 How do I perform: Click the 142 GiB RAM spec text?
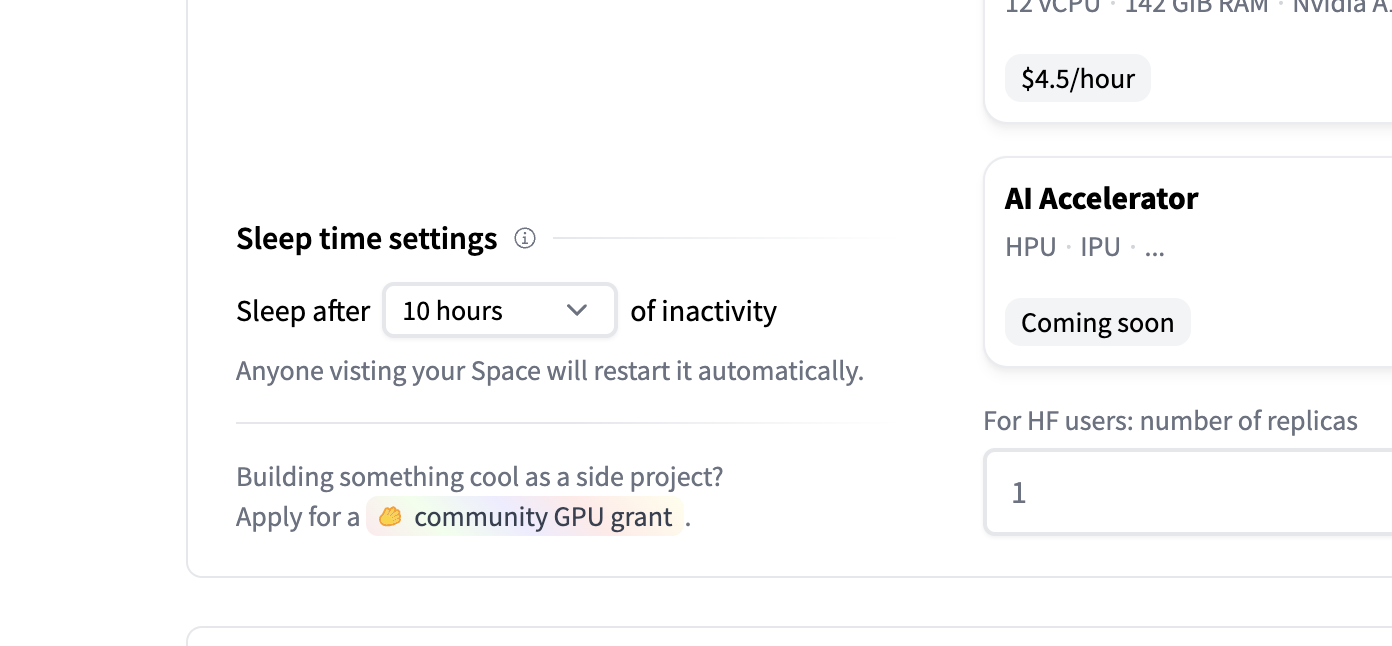pos(1196,6)
